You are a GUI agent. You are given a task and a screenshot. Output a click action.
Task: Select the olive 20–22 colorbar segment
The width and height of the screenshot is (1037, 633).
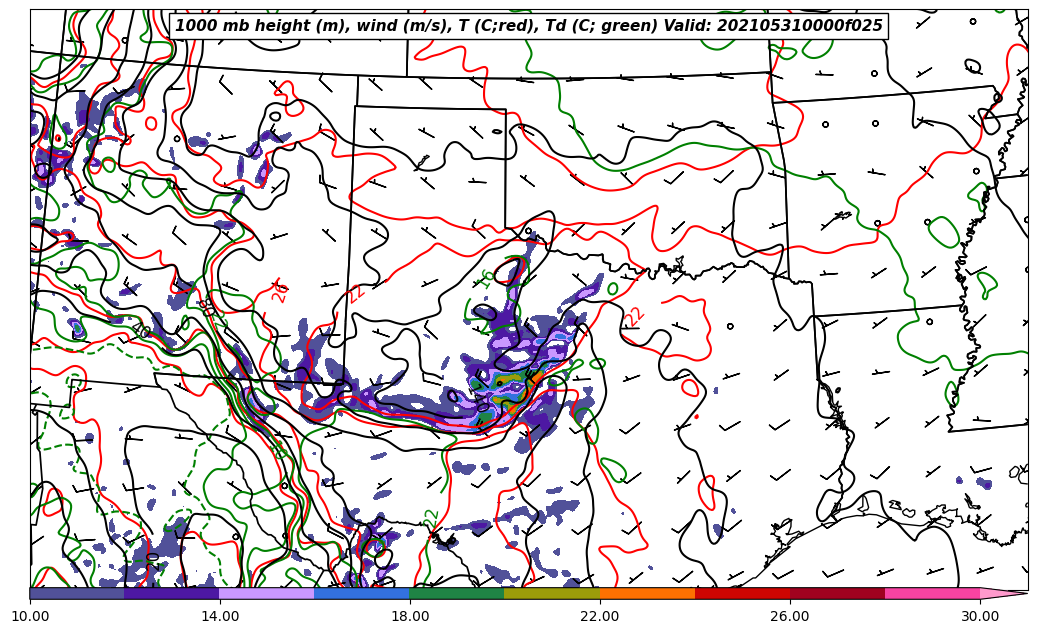coord(552,593)
